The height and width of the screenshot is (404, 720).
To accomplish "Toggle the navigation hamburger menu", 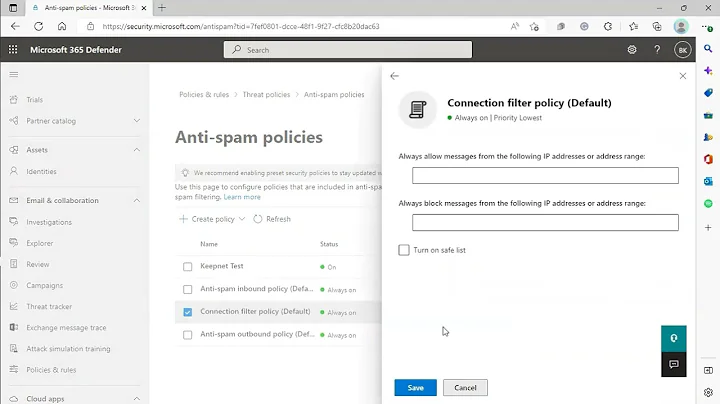I will tap(14, 74).
